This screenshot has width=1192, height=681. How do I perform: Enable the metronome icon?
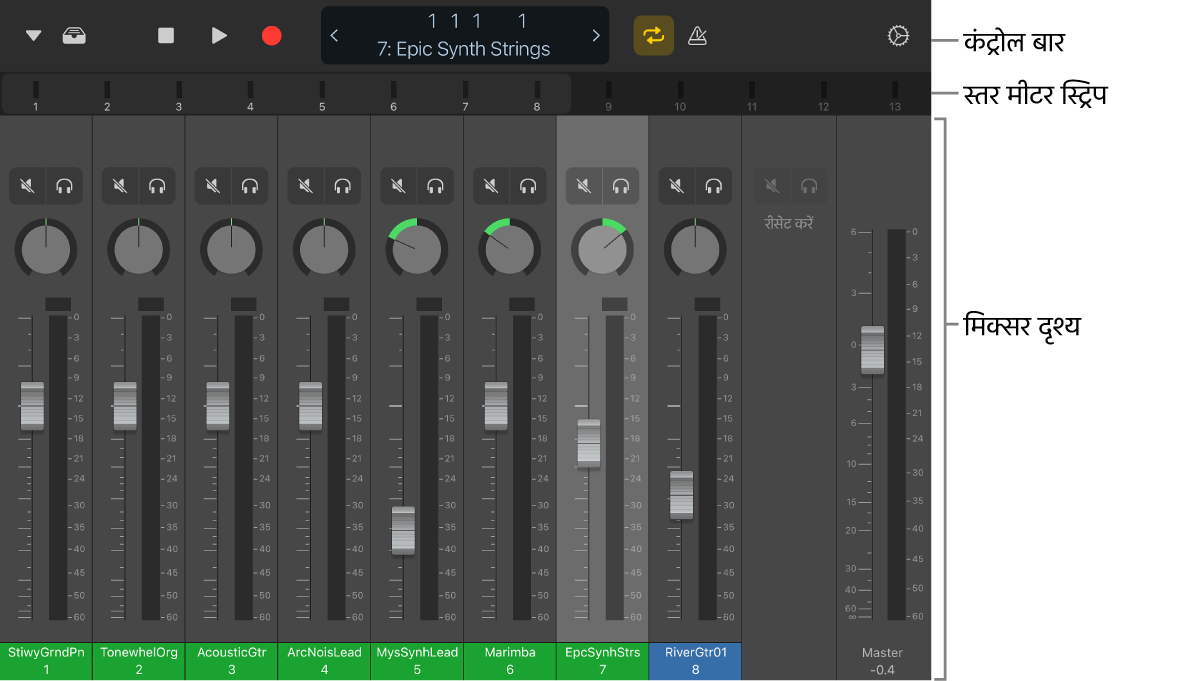698,36
